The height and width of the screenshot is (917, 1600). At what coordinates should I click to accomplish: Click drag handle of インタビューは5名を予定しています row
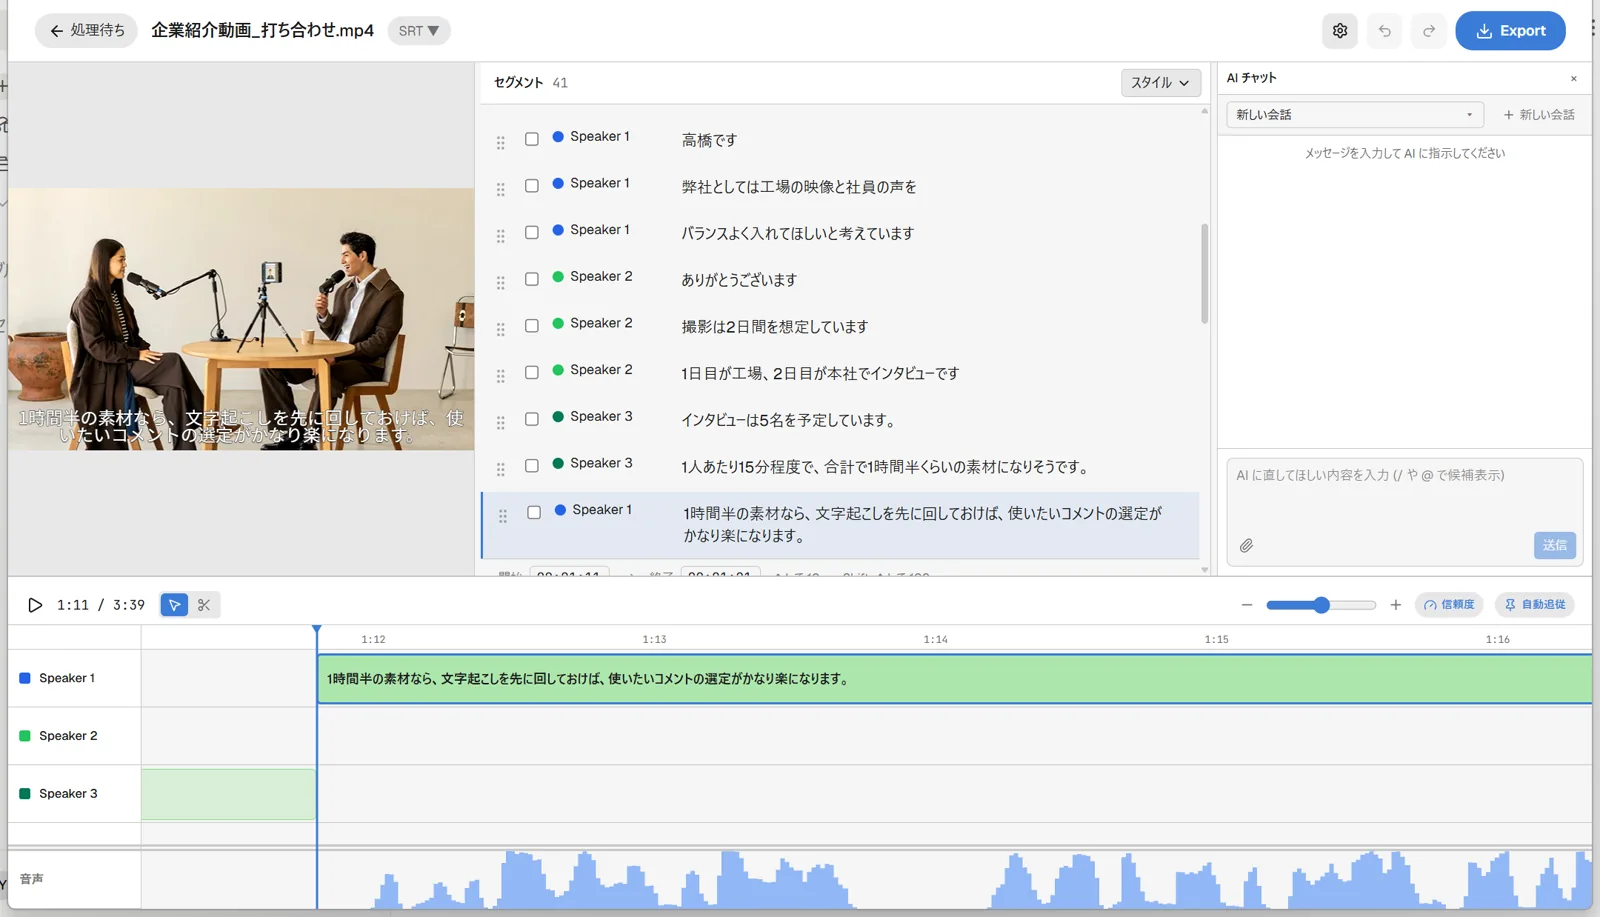click(x=501, y=423)
